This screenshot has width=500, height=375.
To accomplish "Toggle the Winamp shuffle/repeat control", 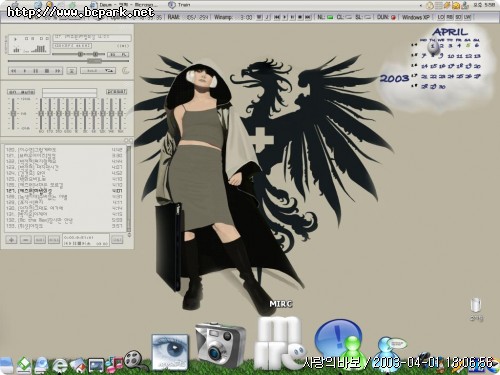I will [x=98, y=71].
